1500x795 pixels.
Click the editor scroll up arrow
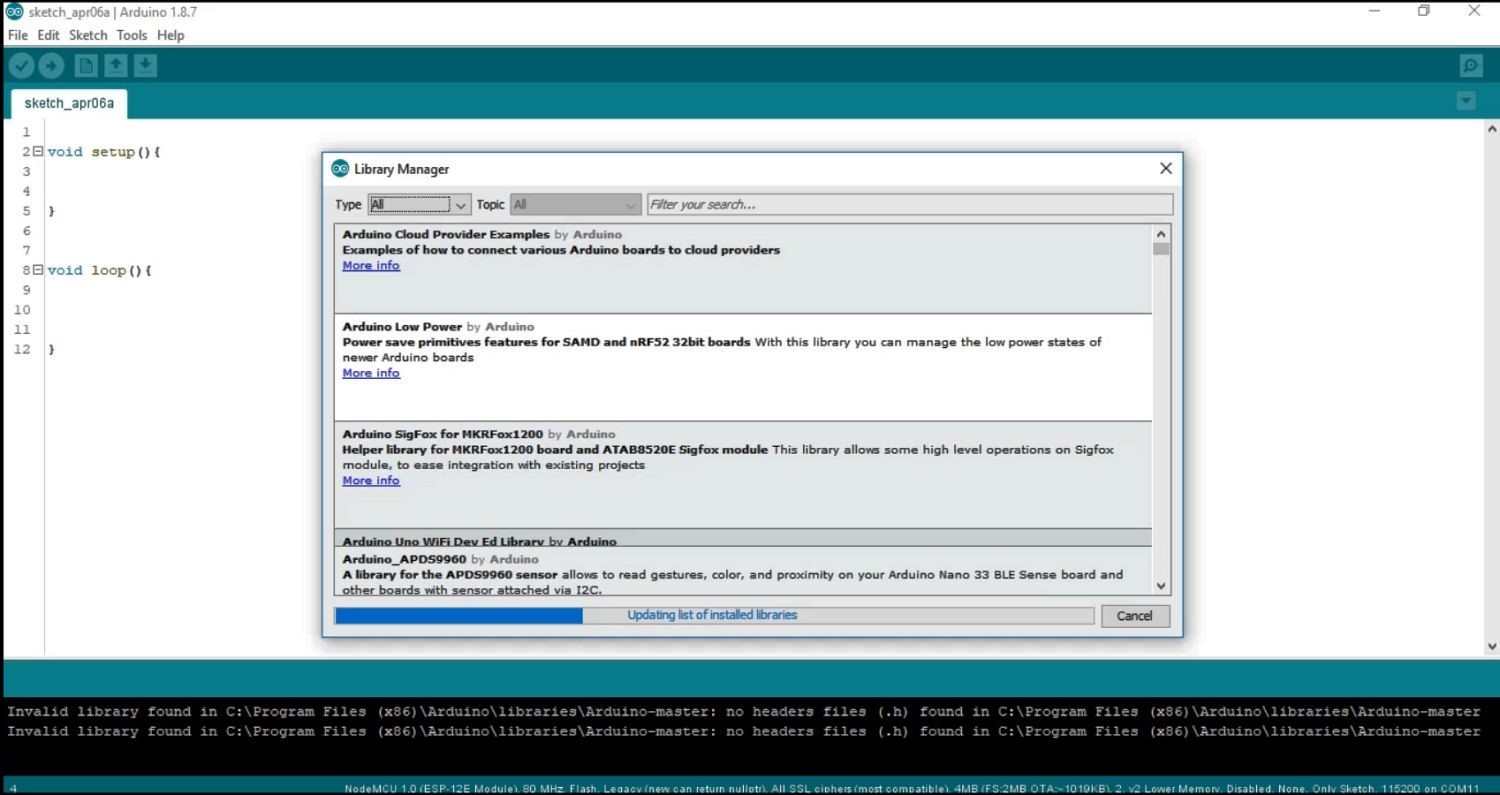tap(1492, 129)
